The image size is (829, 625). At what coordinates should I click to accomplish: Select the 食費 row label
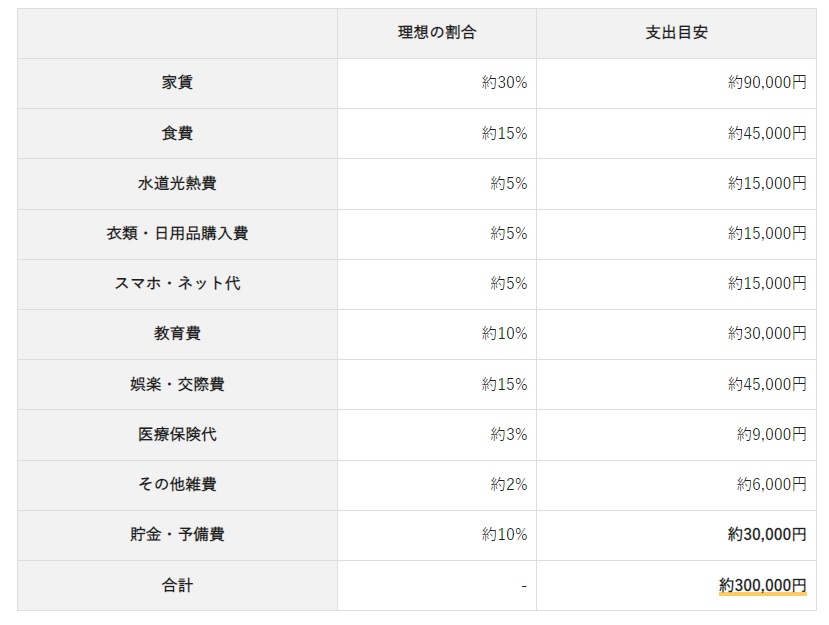(x=177, y=133)
